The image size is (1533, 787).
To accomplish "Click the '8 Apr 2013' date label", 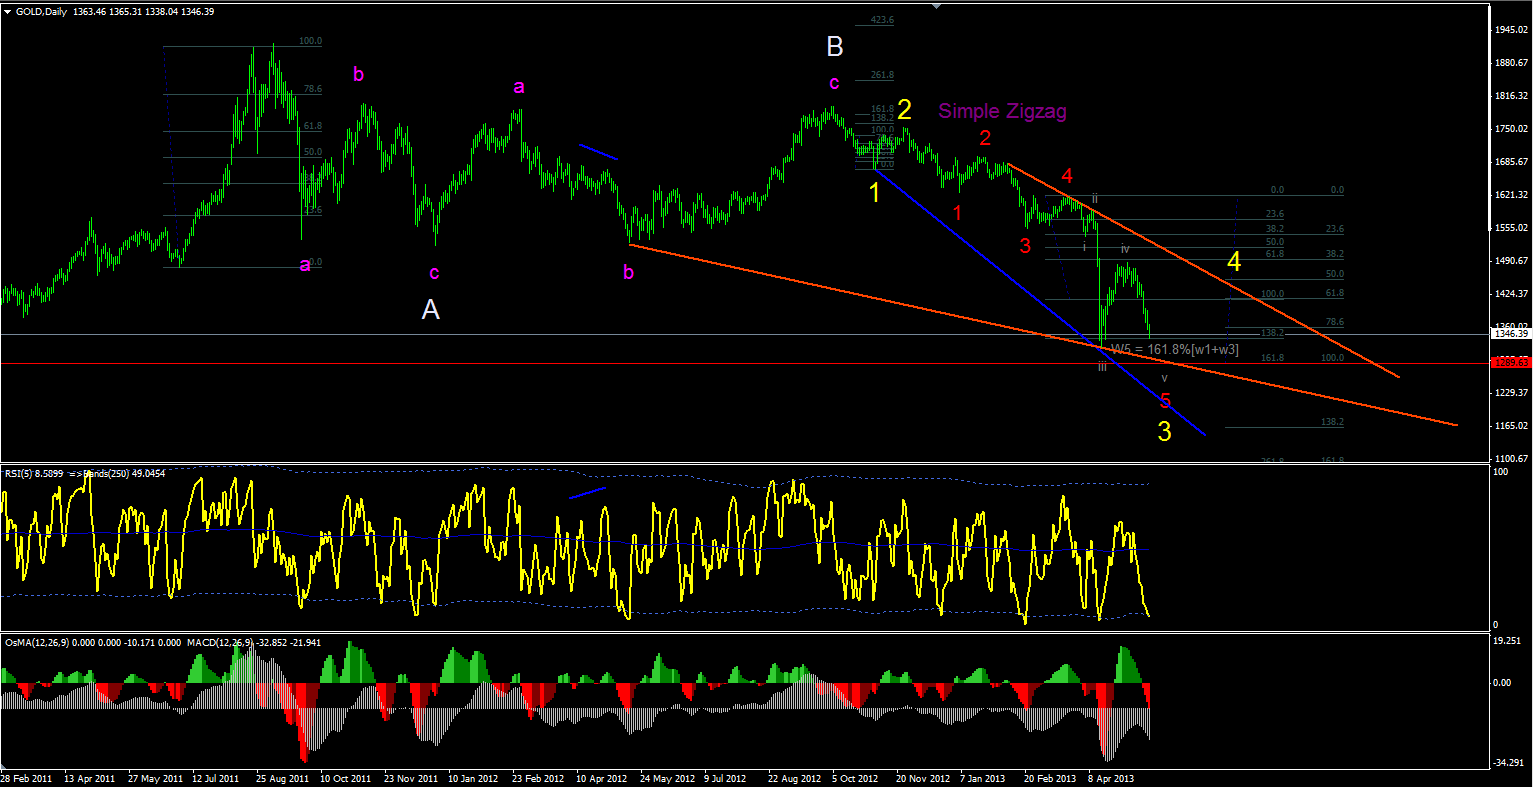I will (x=1111, y=778).
